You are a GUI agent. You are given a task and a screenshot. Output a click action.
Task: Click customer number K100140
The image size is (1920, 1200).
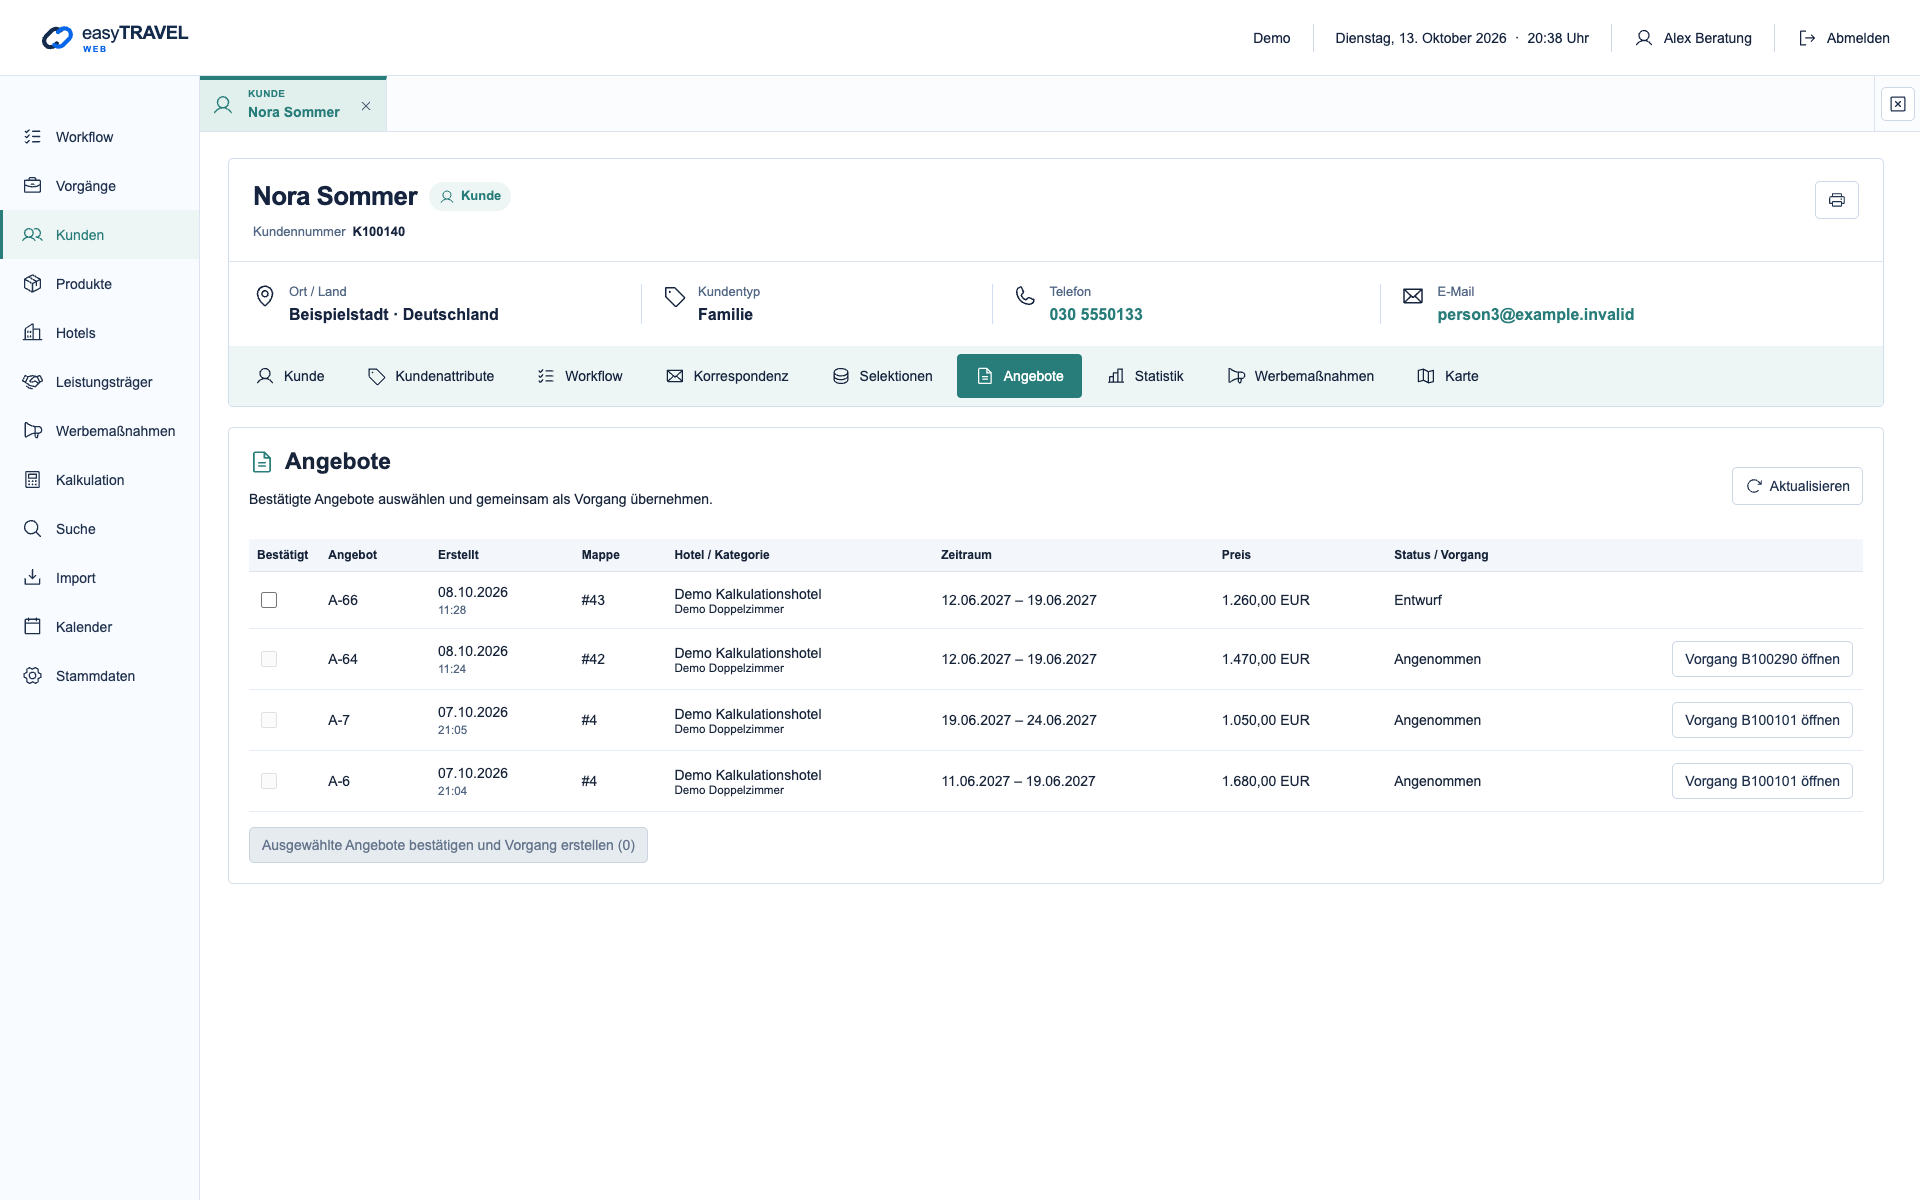(379, 232)
